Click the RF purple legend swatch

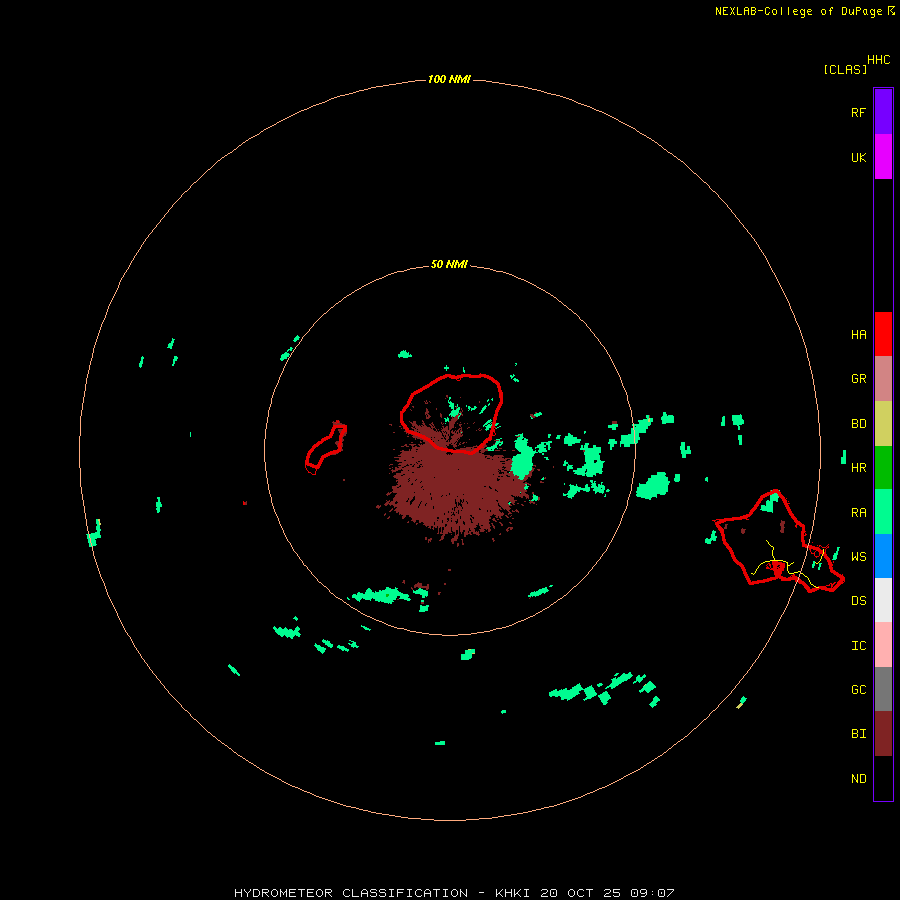(x=883, y=112)
